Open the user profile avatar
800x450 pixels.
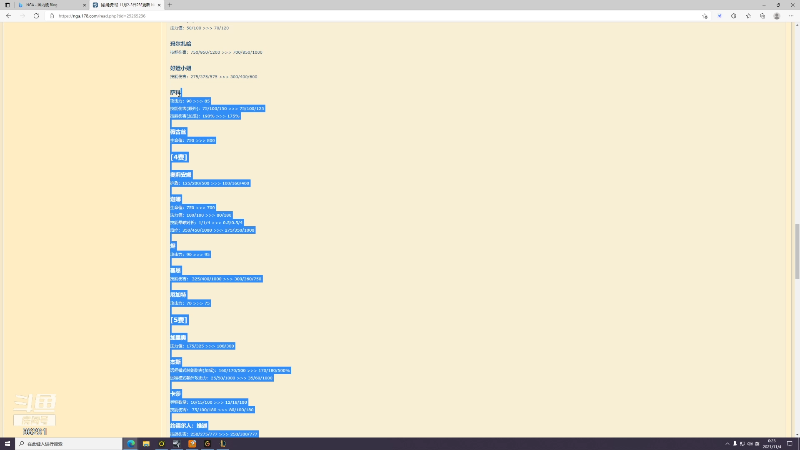click(777, 16)
